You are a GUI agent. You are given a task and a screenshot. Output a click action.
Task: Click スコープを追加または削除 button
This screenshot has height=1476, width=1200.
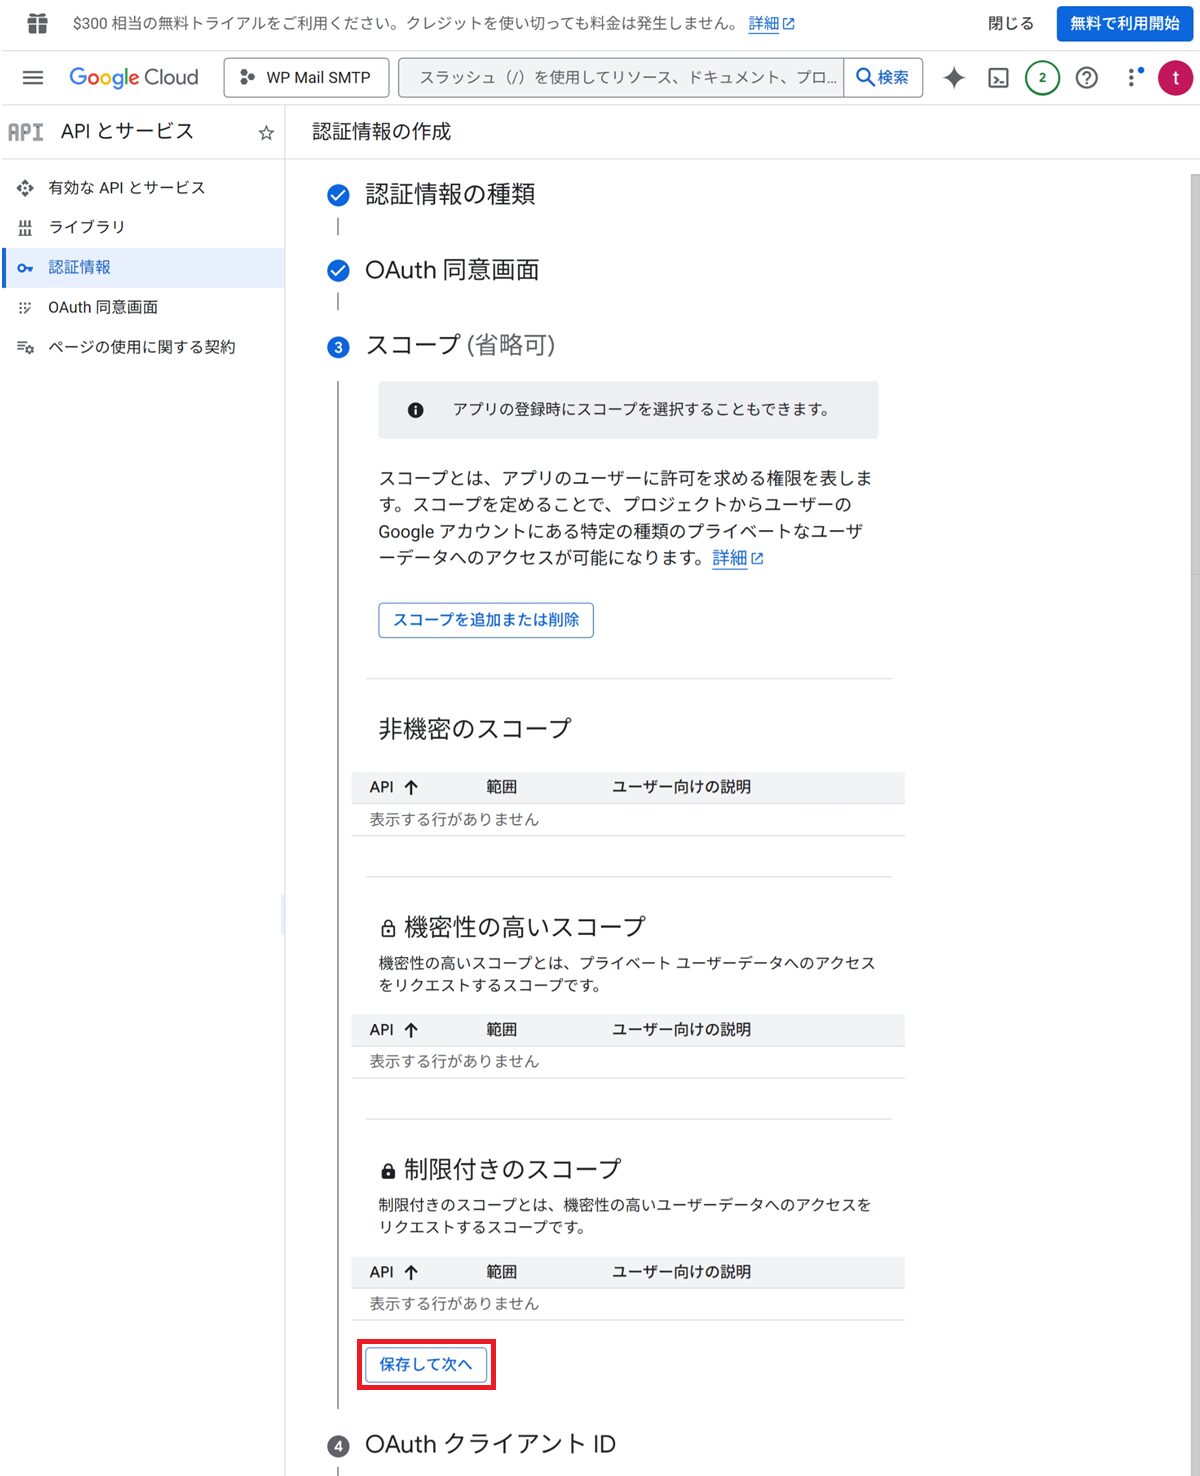[486, 620]
